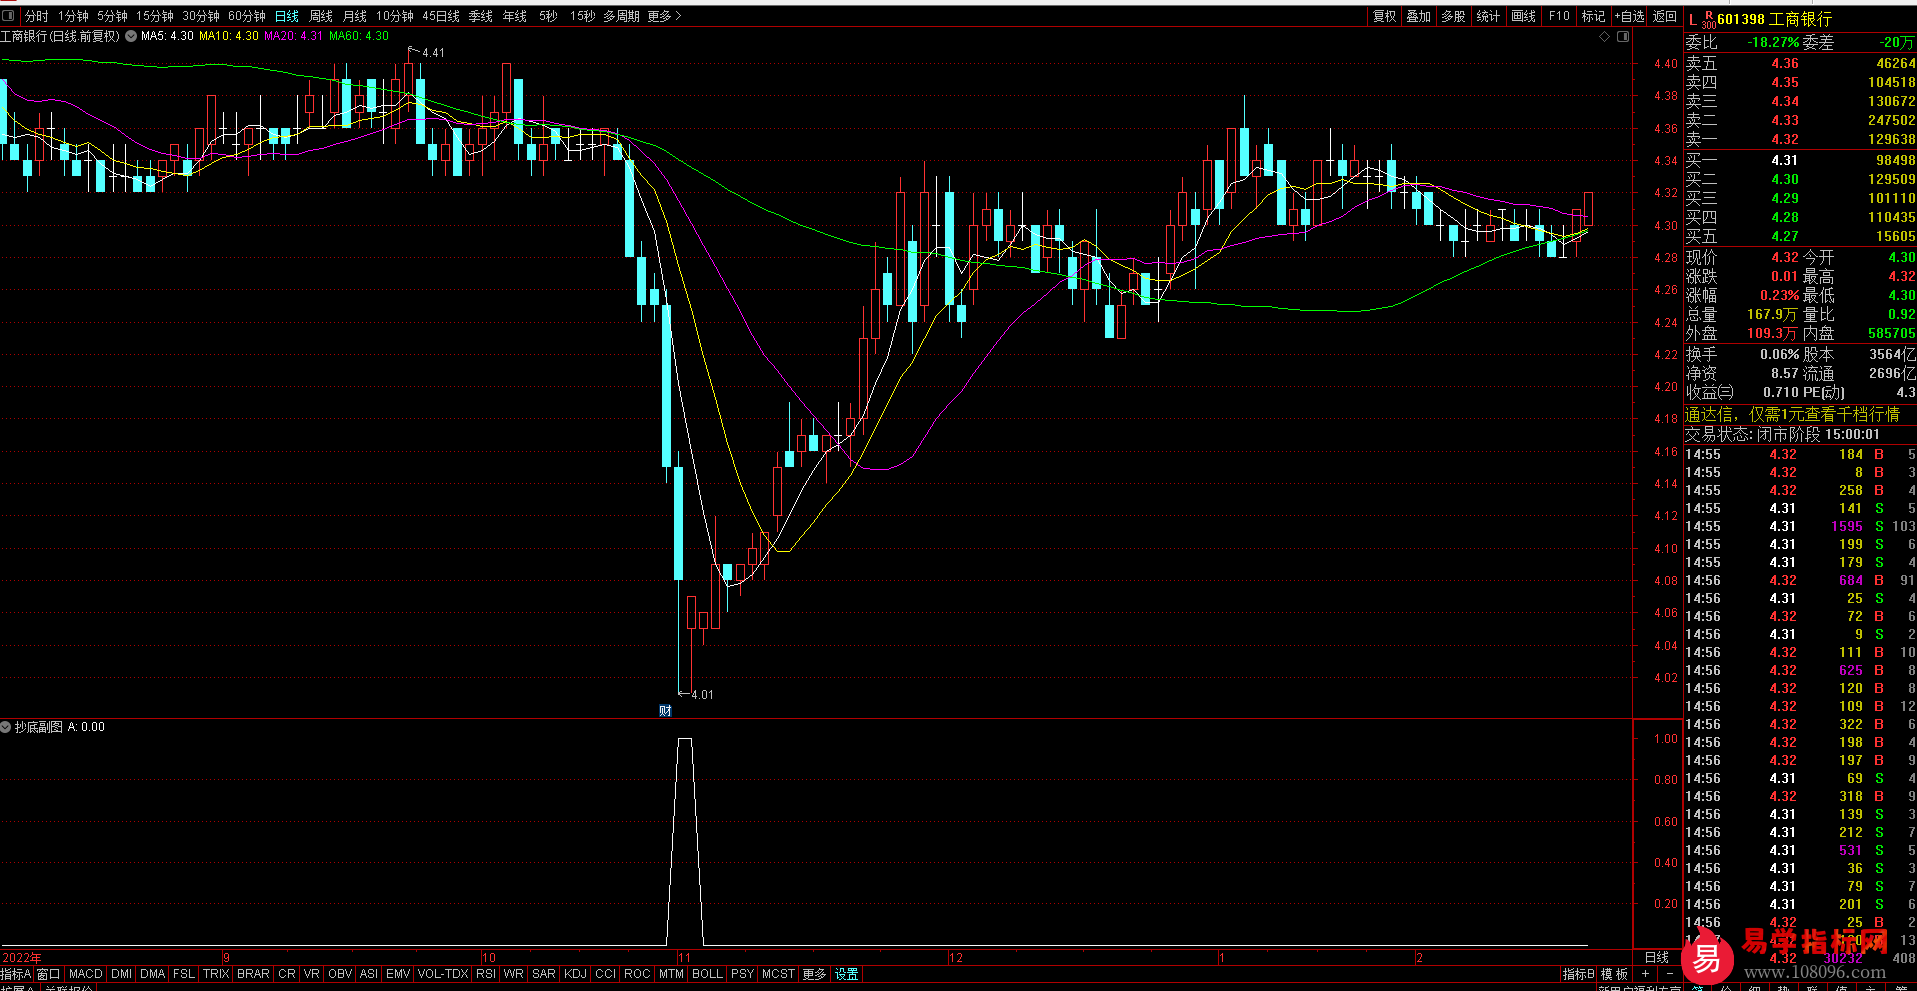
Task: Apply the RSI indicator
Action: coord(486,973)
